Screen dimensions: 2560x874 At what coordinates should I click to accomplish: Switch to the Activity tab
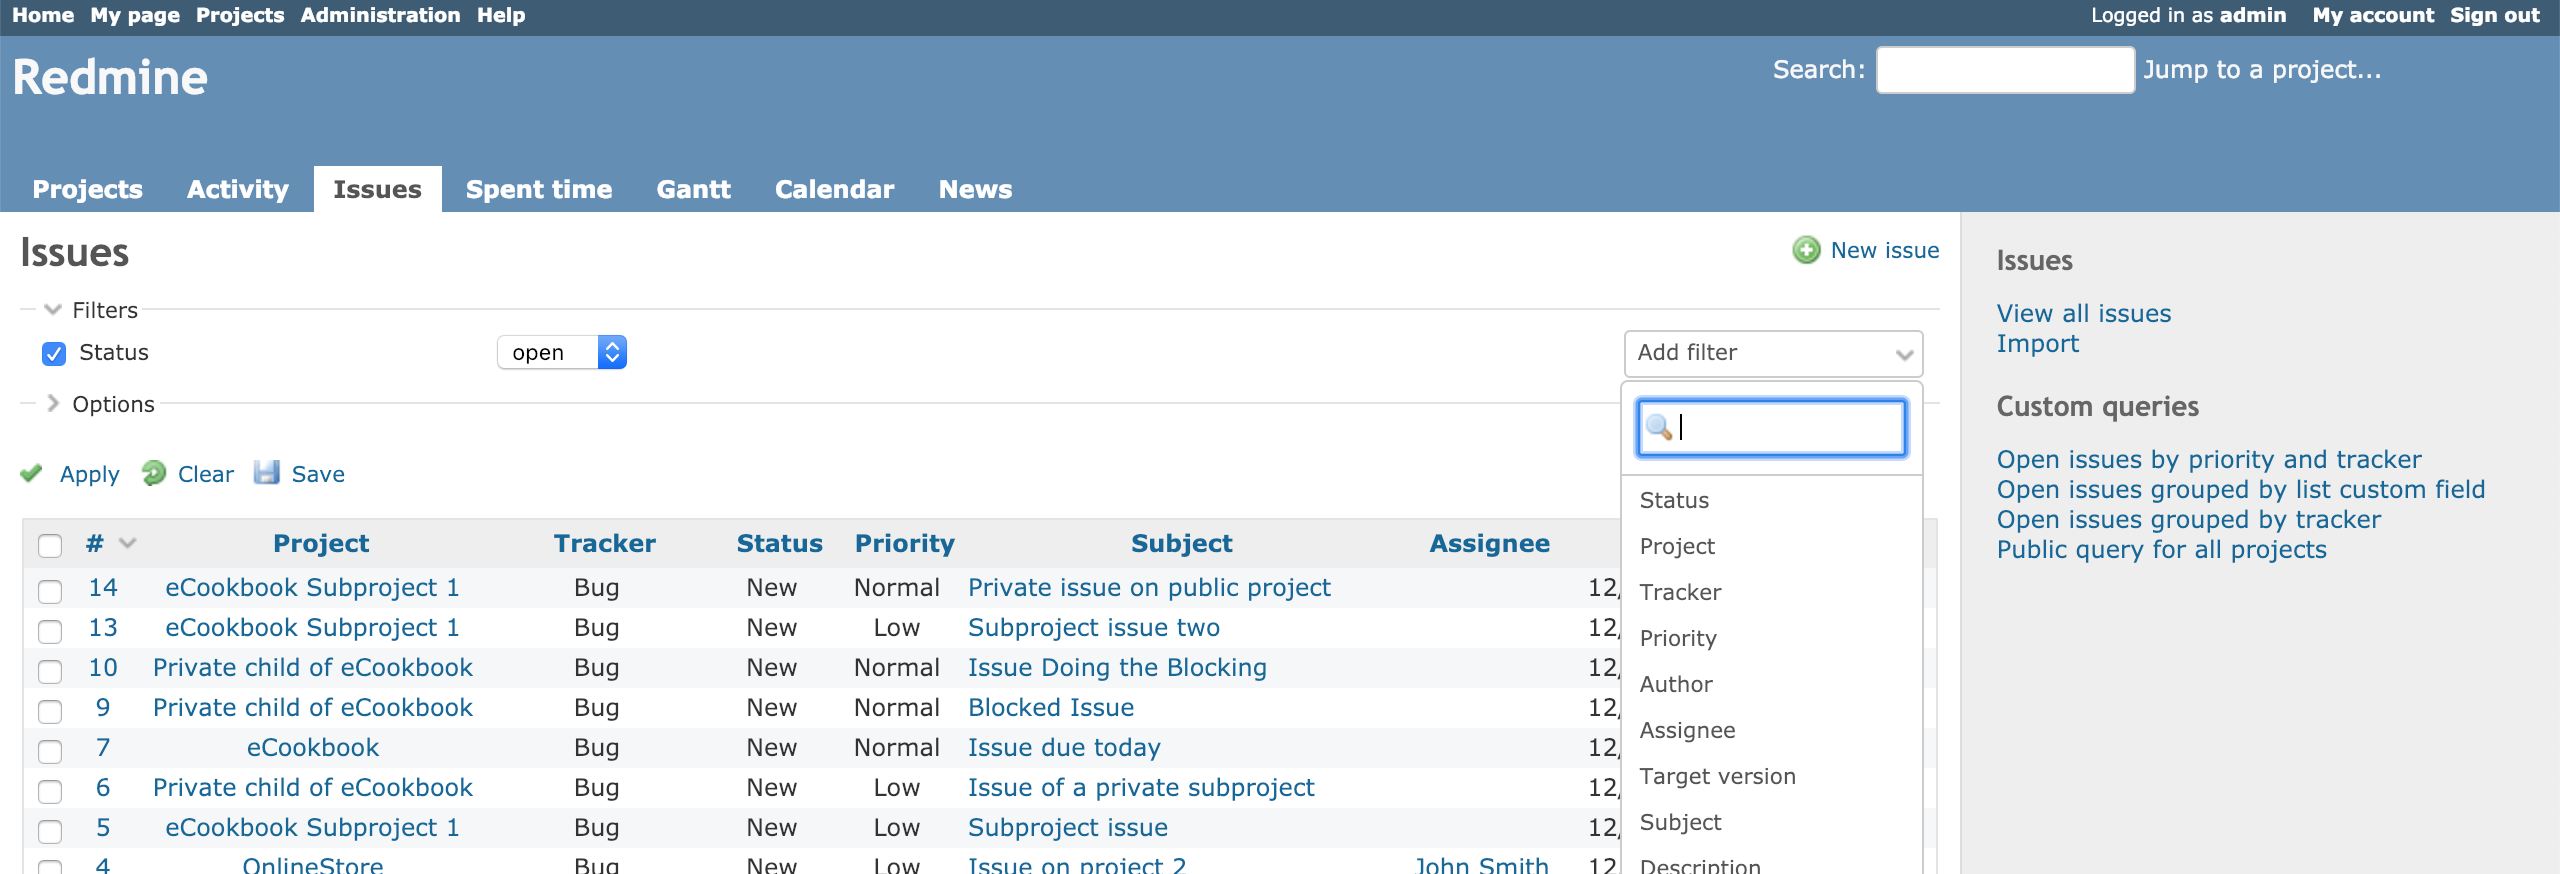pyautogui.click(x=237, y=189)
